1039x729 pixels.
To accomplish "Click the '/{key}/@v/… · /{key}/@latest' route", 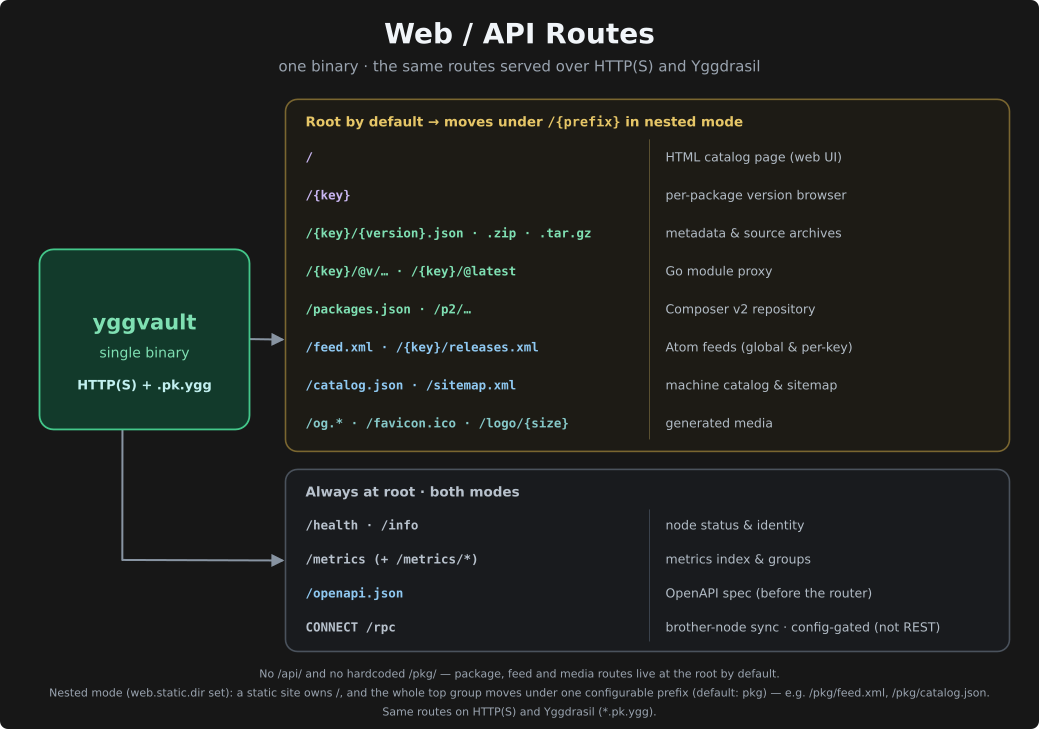I will [x=411, y=271].
